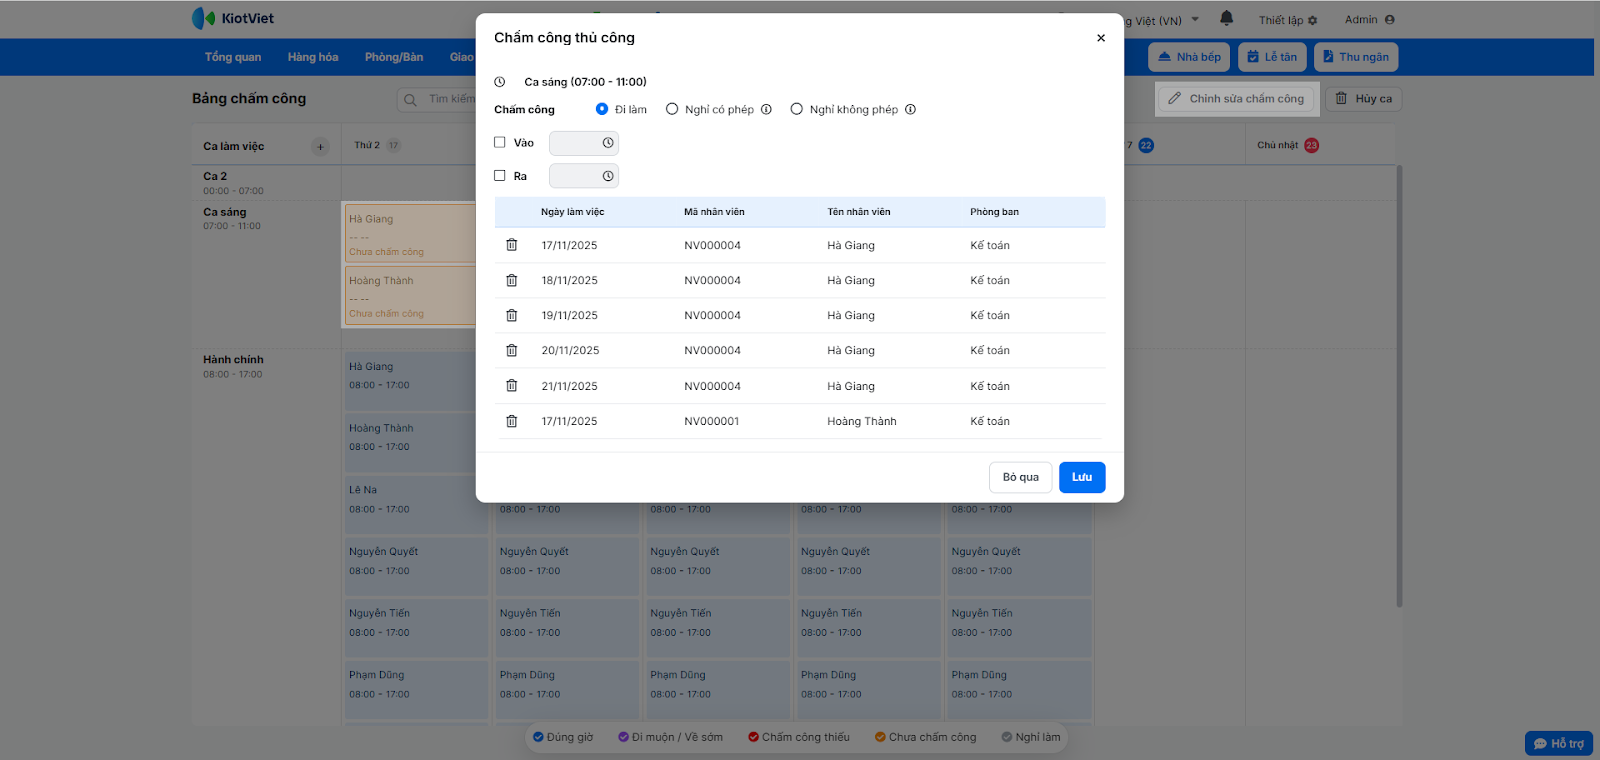Open the Tiếng Việt (VN) language dropdown
The width and height of the screenshot is (1600, 760).
point(1162,20)
